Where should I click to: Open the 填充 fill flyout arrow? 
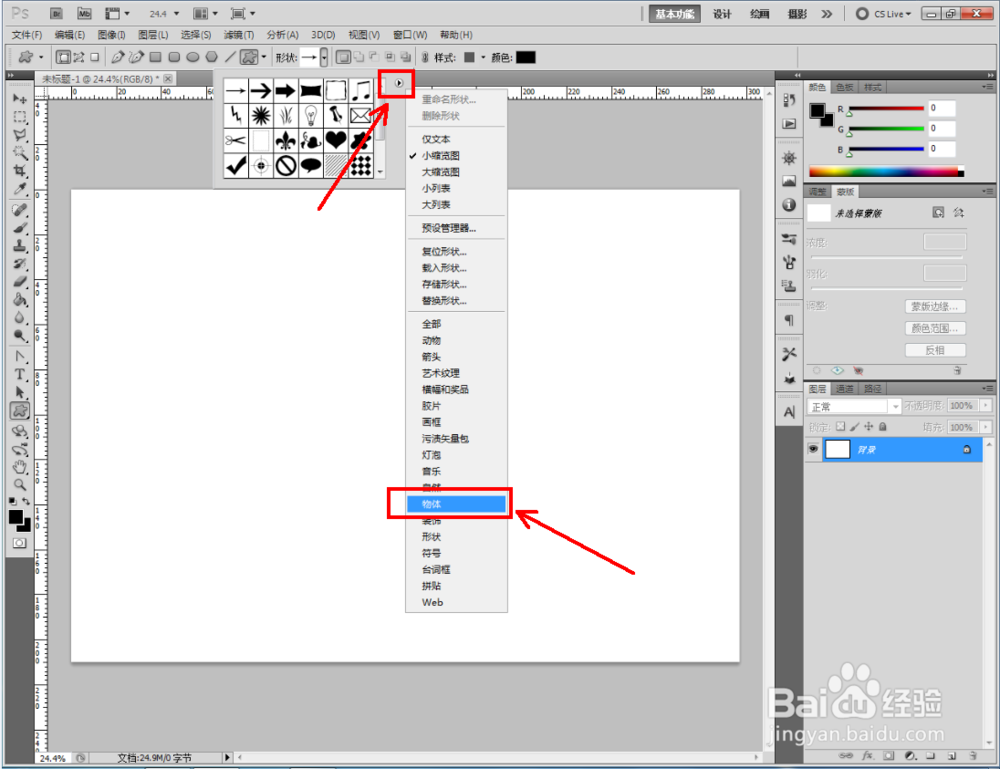coord(986,427)
